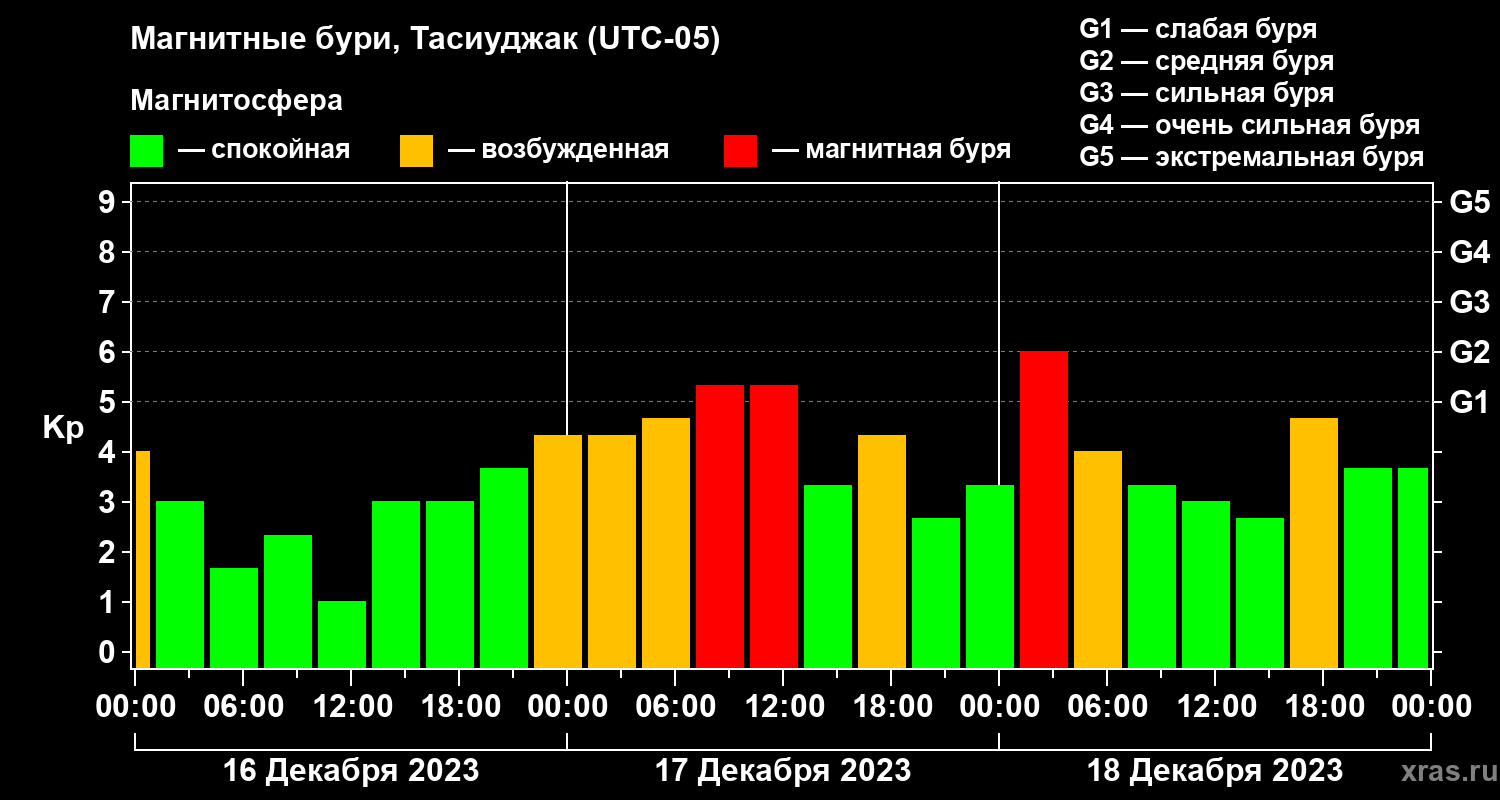Click the 'Kp' axis title
Viewport: 1500px width, 800px height.
(63, 428)
